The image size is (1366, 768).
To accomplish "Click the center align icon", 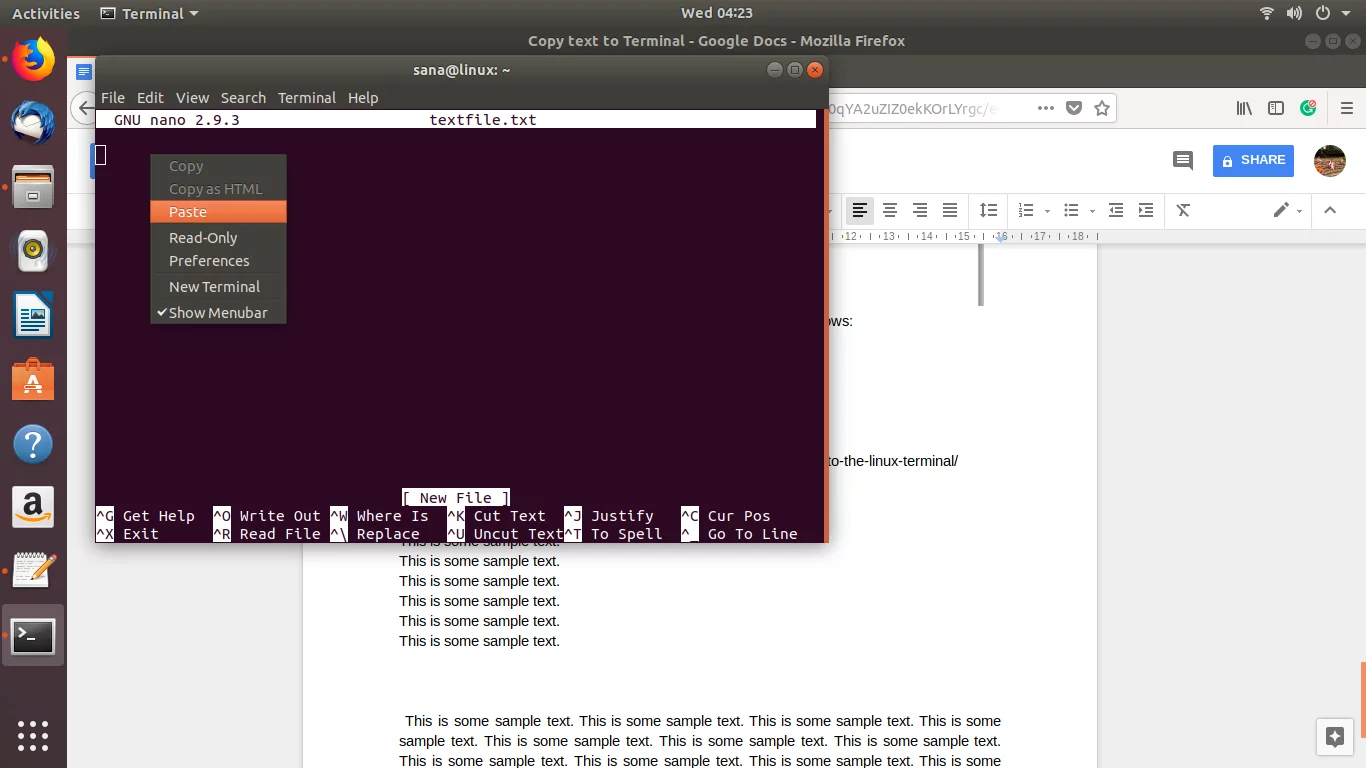I will point(889,210).
